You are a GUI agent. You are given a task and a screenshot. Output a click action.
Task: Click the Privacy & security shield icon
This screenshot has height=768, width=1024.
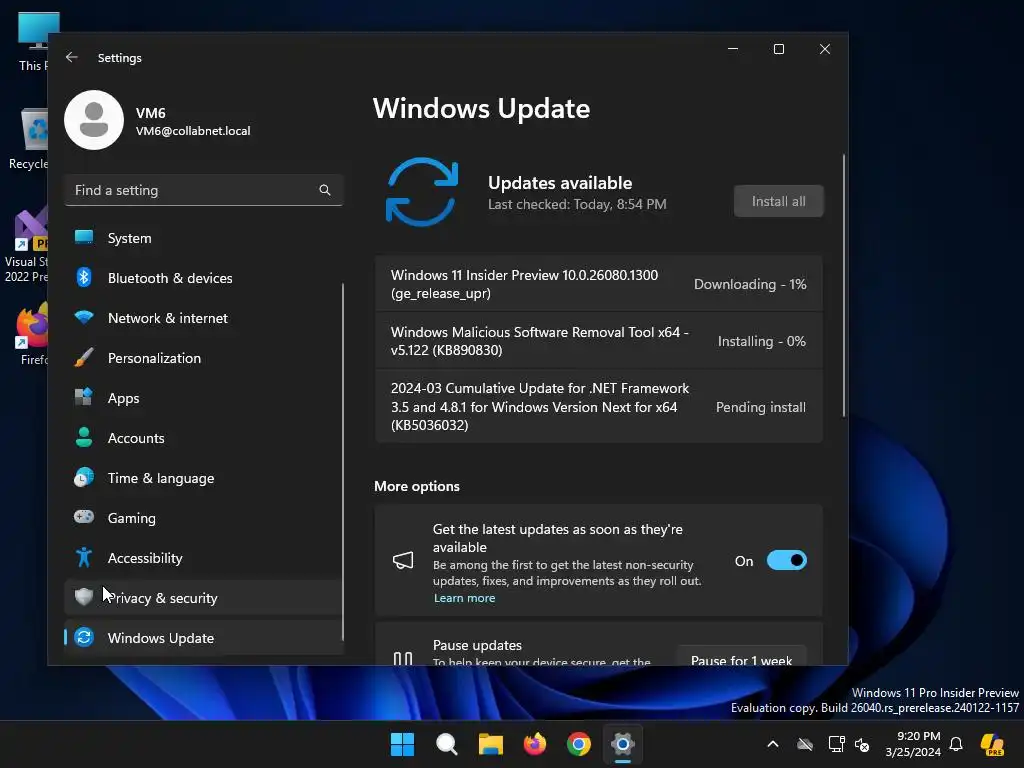click(84, 596)
